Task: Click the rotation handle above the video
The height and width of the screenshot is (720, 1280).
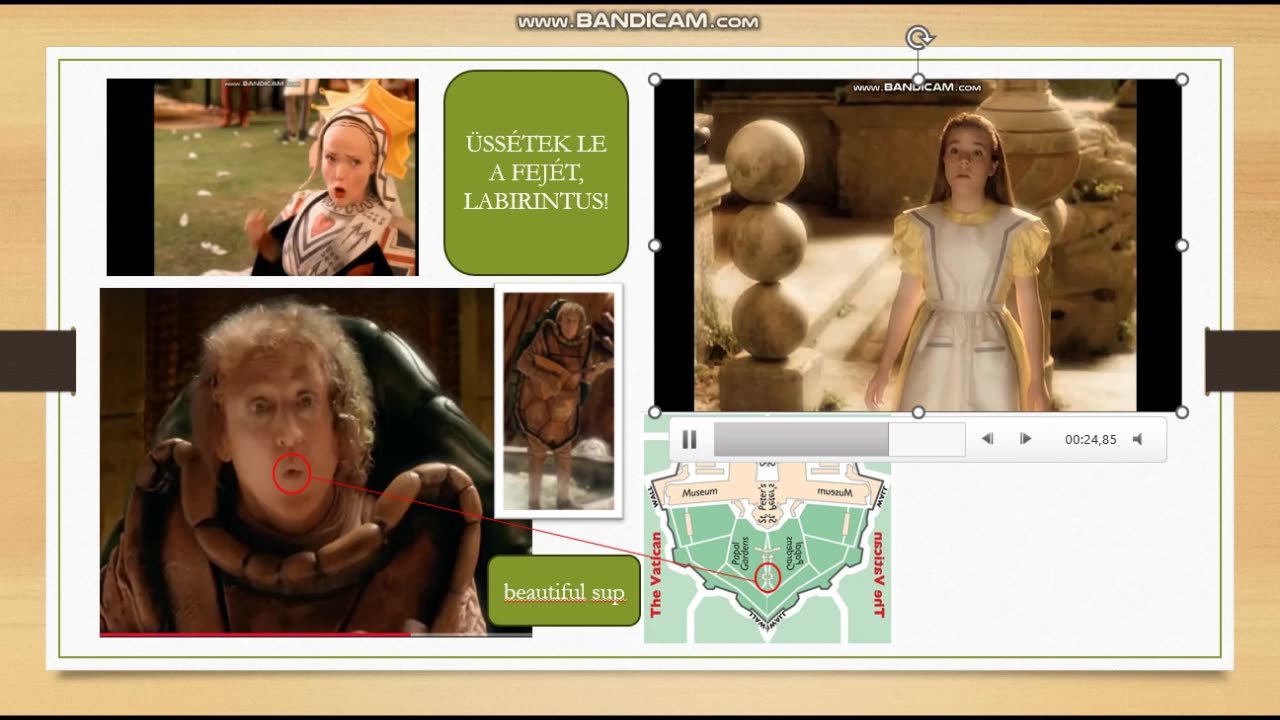Action: pyautogui.click(x=919, y=38)
